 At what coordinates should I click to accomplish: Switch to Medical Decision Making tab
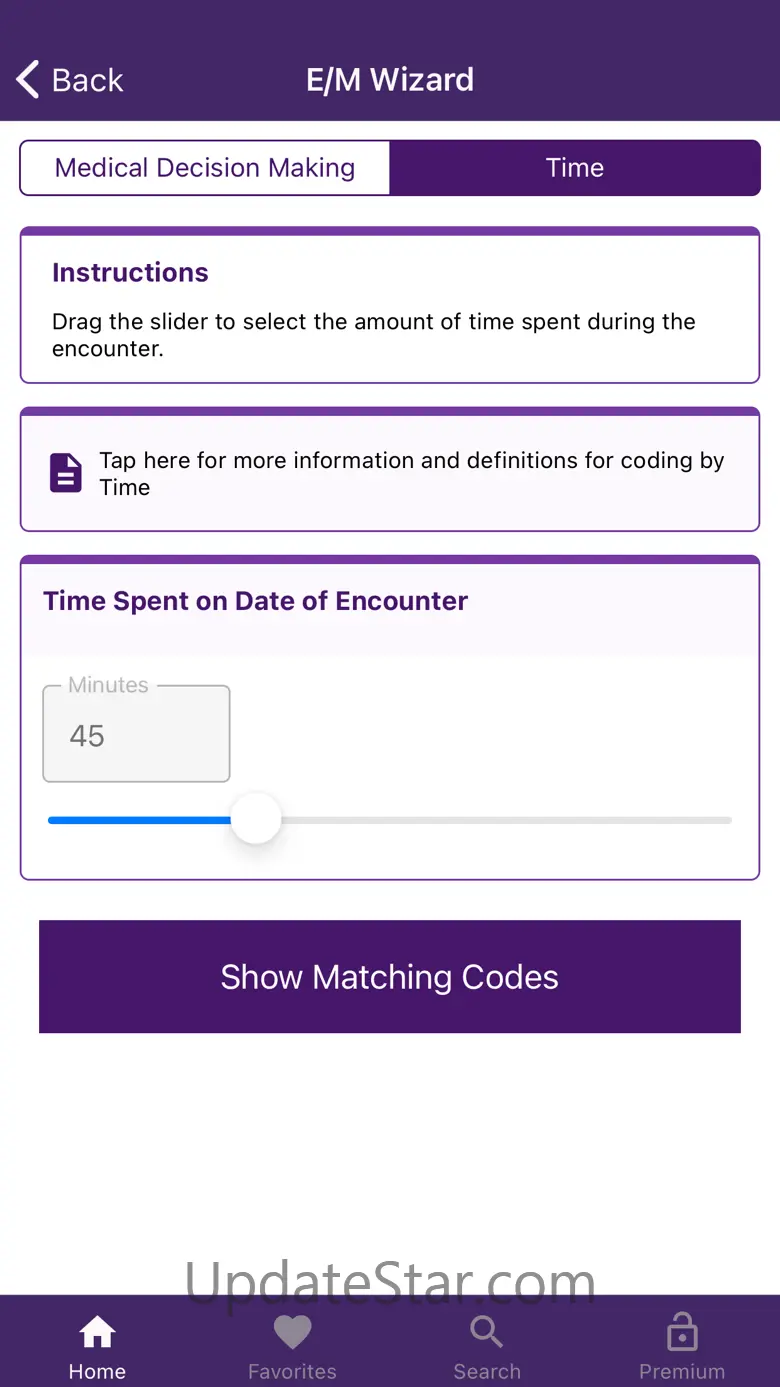205,168
